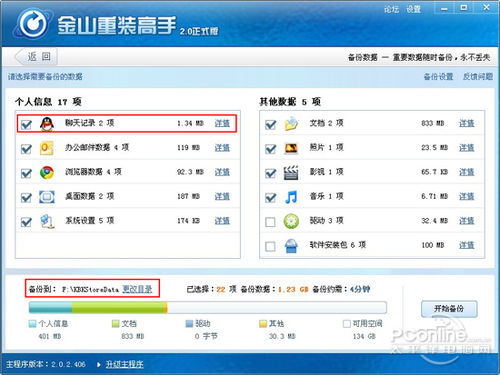
Task: Click the 升级主程序 link
Action: point(124,364)
